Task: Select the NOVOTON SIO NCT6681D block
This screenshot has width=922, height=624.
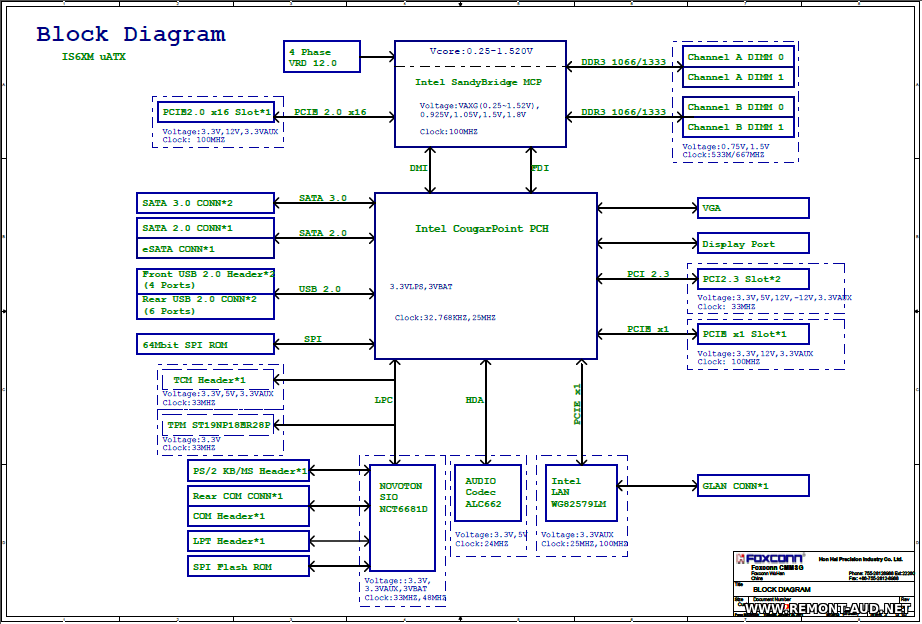Action: click(403, 517)
